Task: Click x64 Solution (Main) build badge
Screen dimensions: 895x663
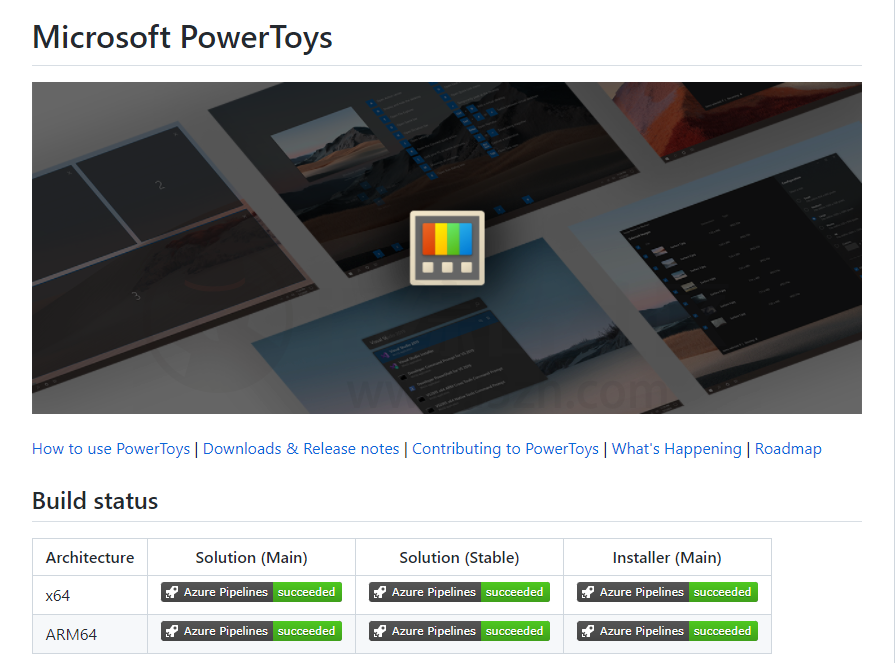Action: (x=251, y=592)
